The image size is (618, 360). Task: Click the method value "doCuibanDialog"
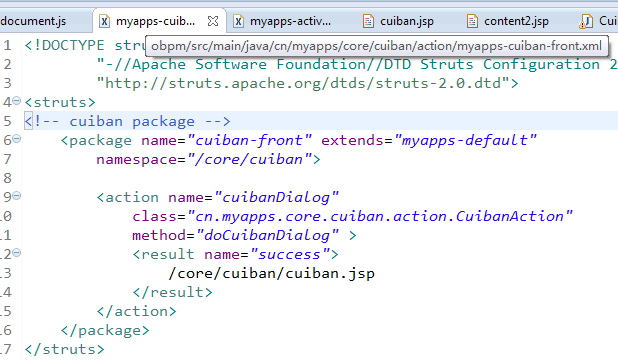[267, 235]
